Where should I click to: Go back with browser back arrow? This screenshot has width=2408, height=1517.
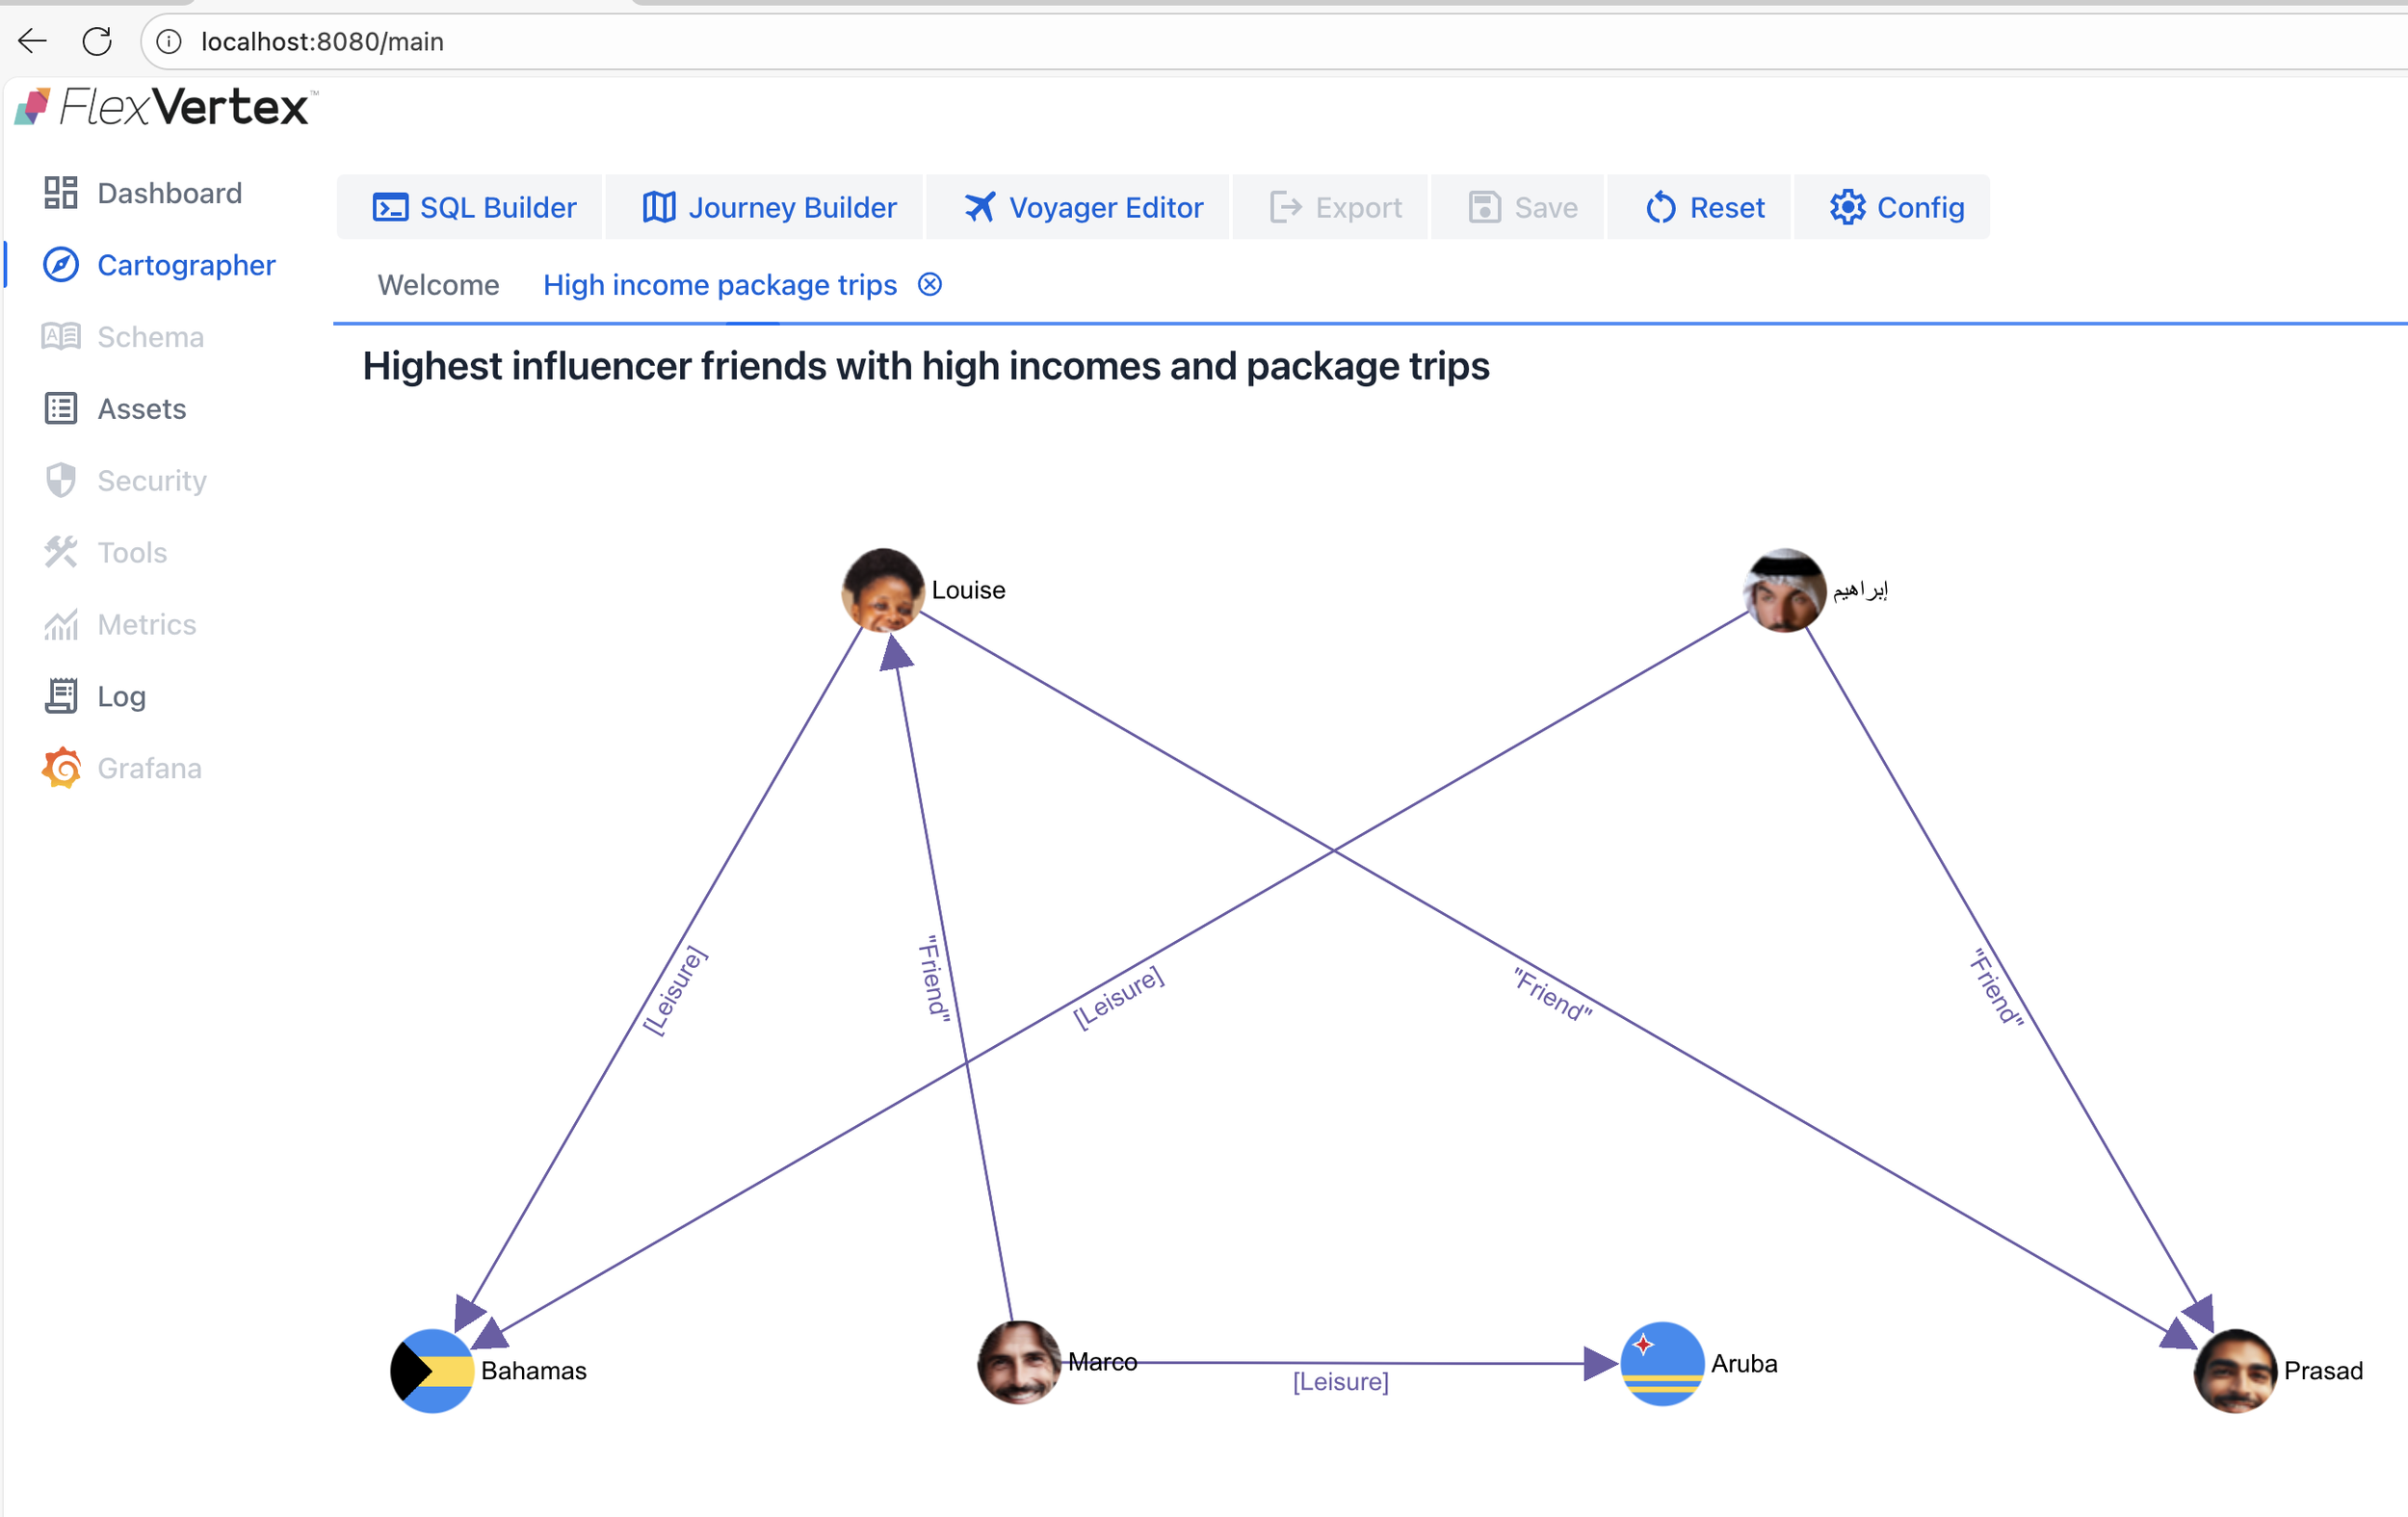tap(33, 41)
